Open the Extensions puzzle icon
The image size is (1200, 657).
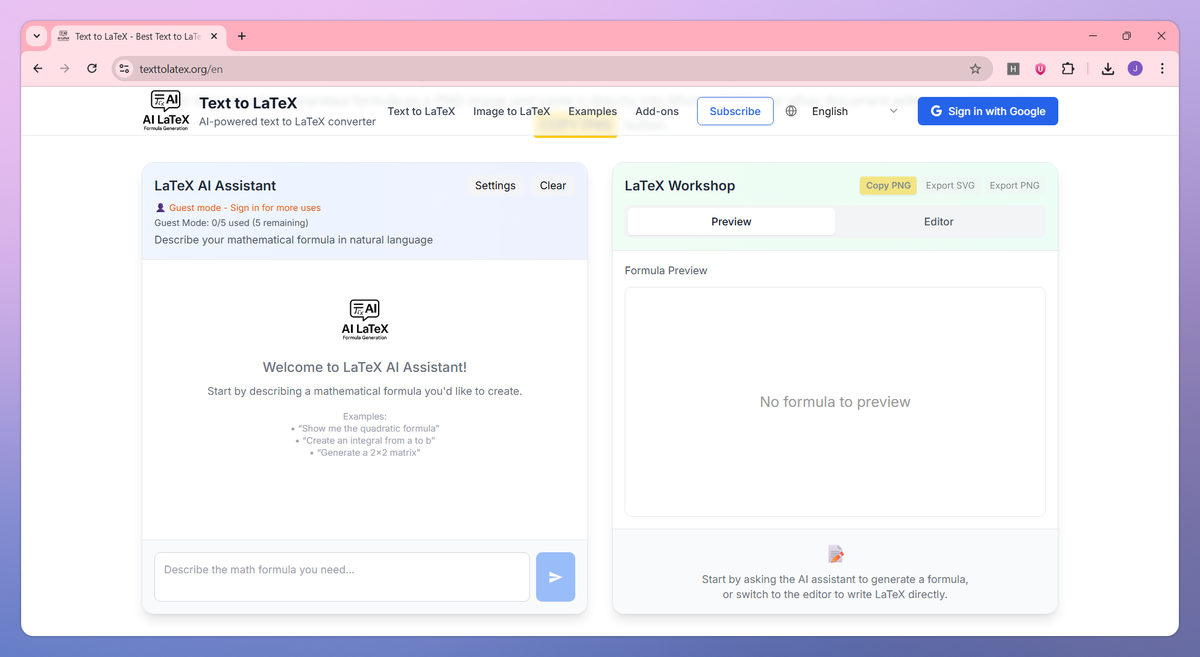(x=1068, y=69)
